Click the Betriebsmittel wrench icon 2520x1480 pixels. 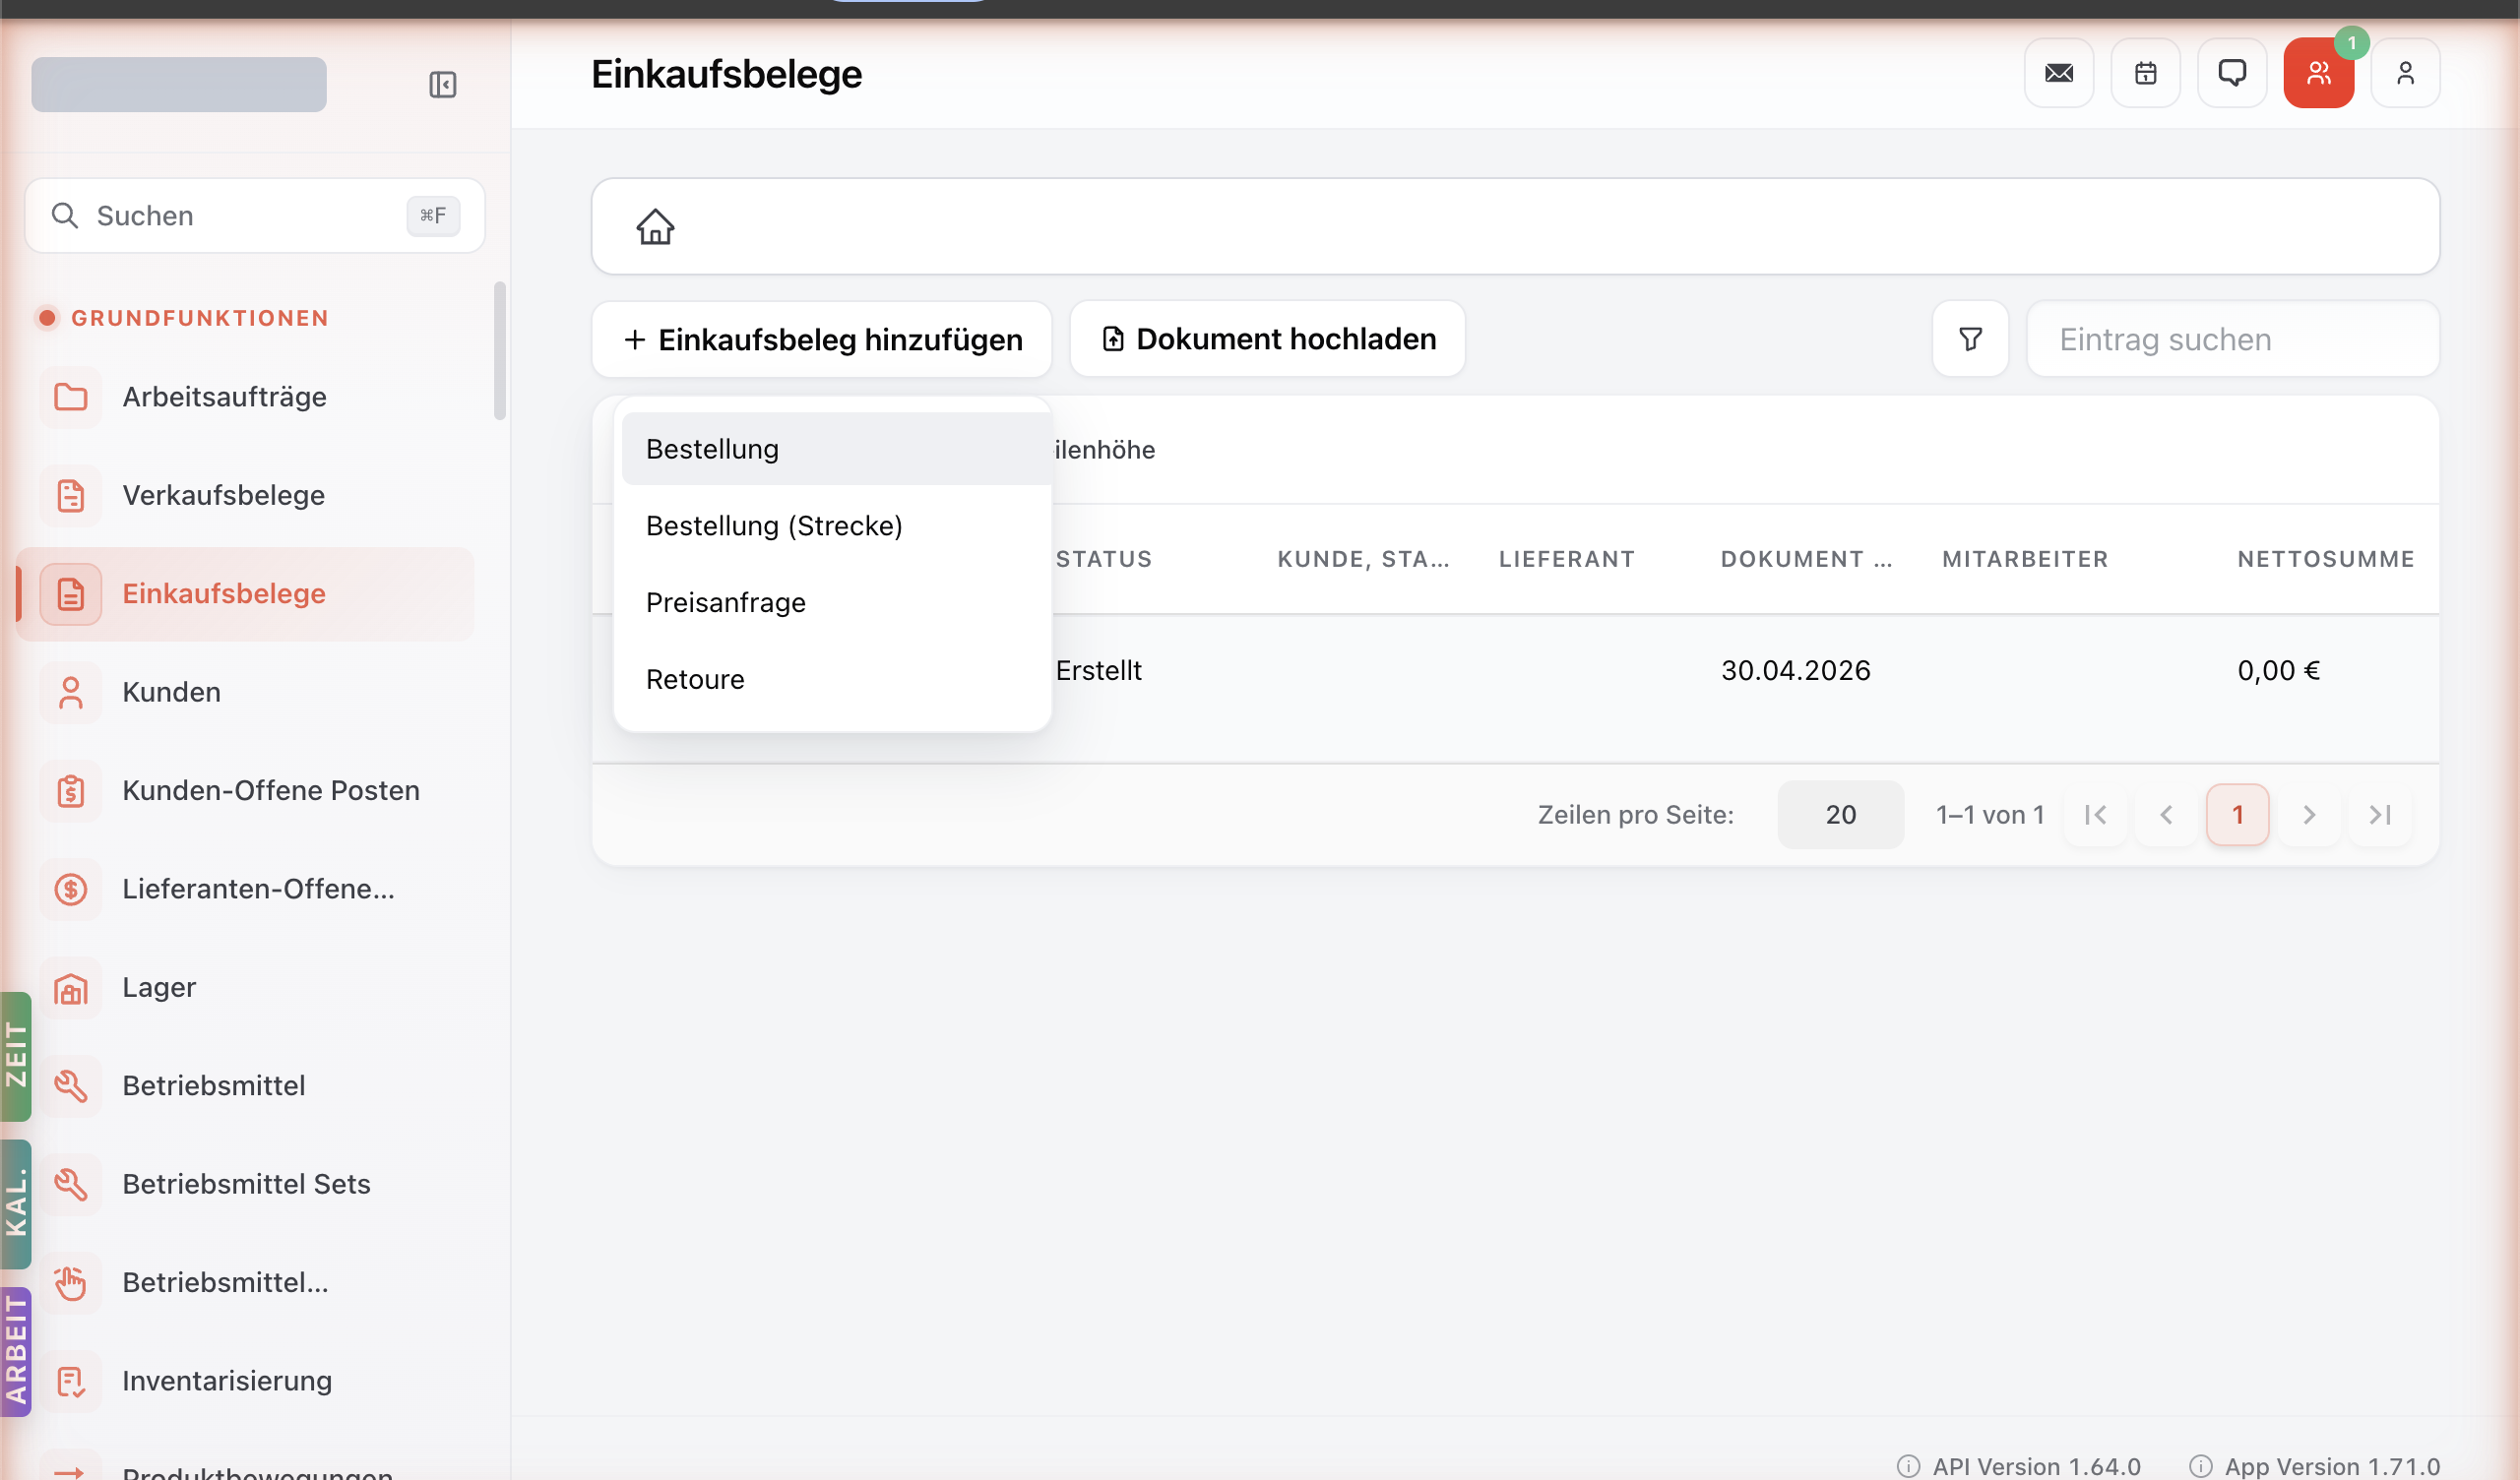coord(70,1085)
